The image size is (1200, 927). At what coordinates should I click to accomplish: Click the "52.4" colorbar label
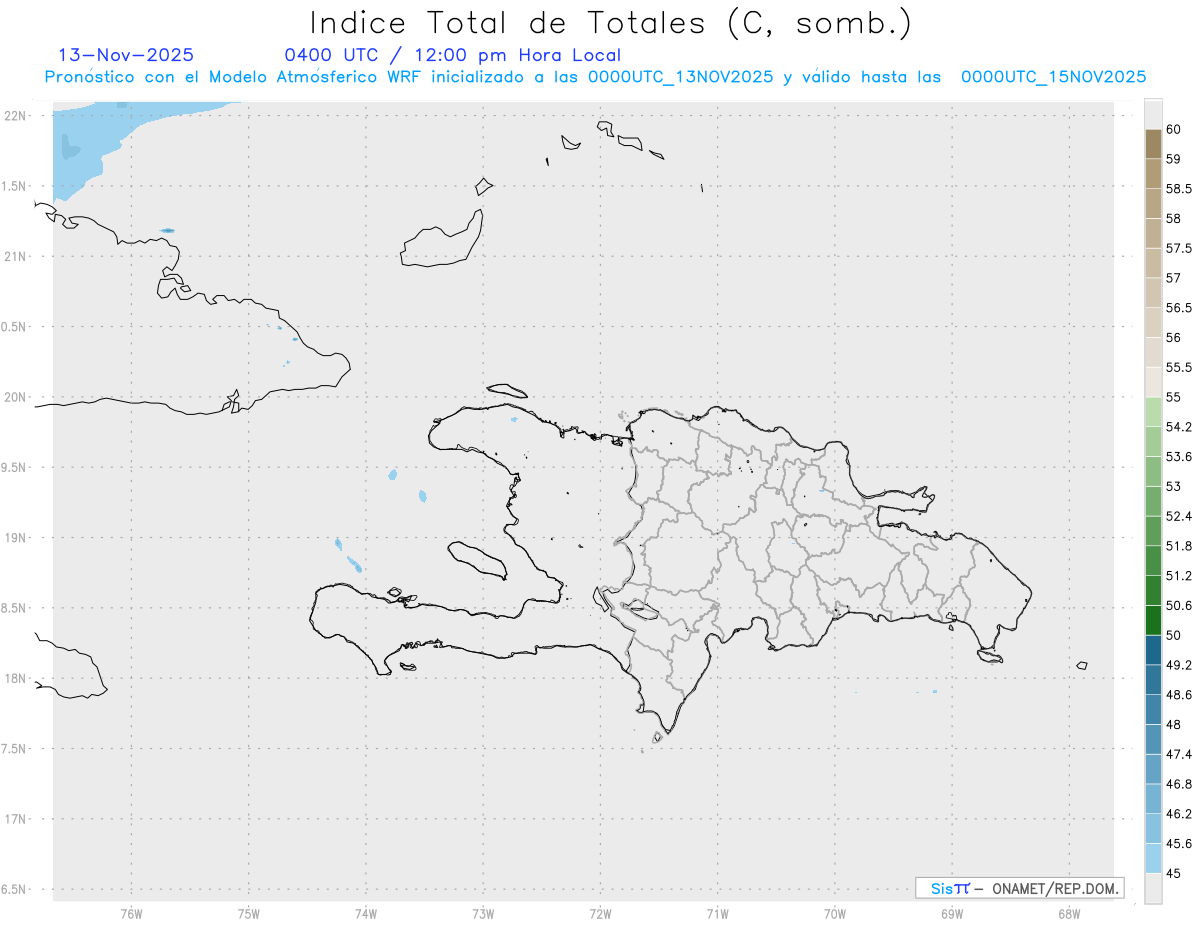pos(1178,516)
